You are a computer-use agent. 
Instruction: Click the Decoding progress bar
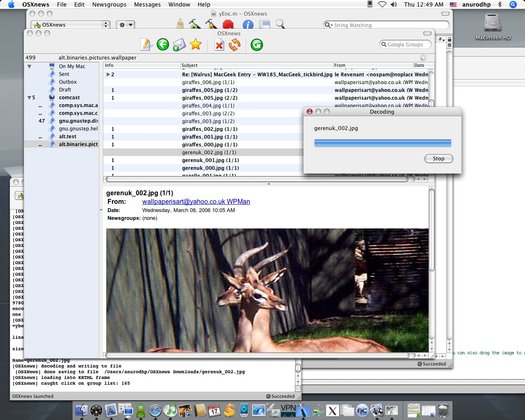(382, 143)
